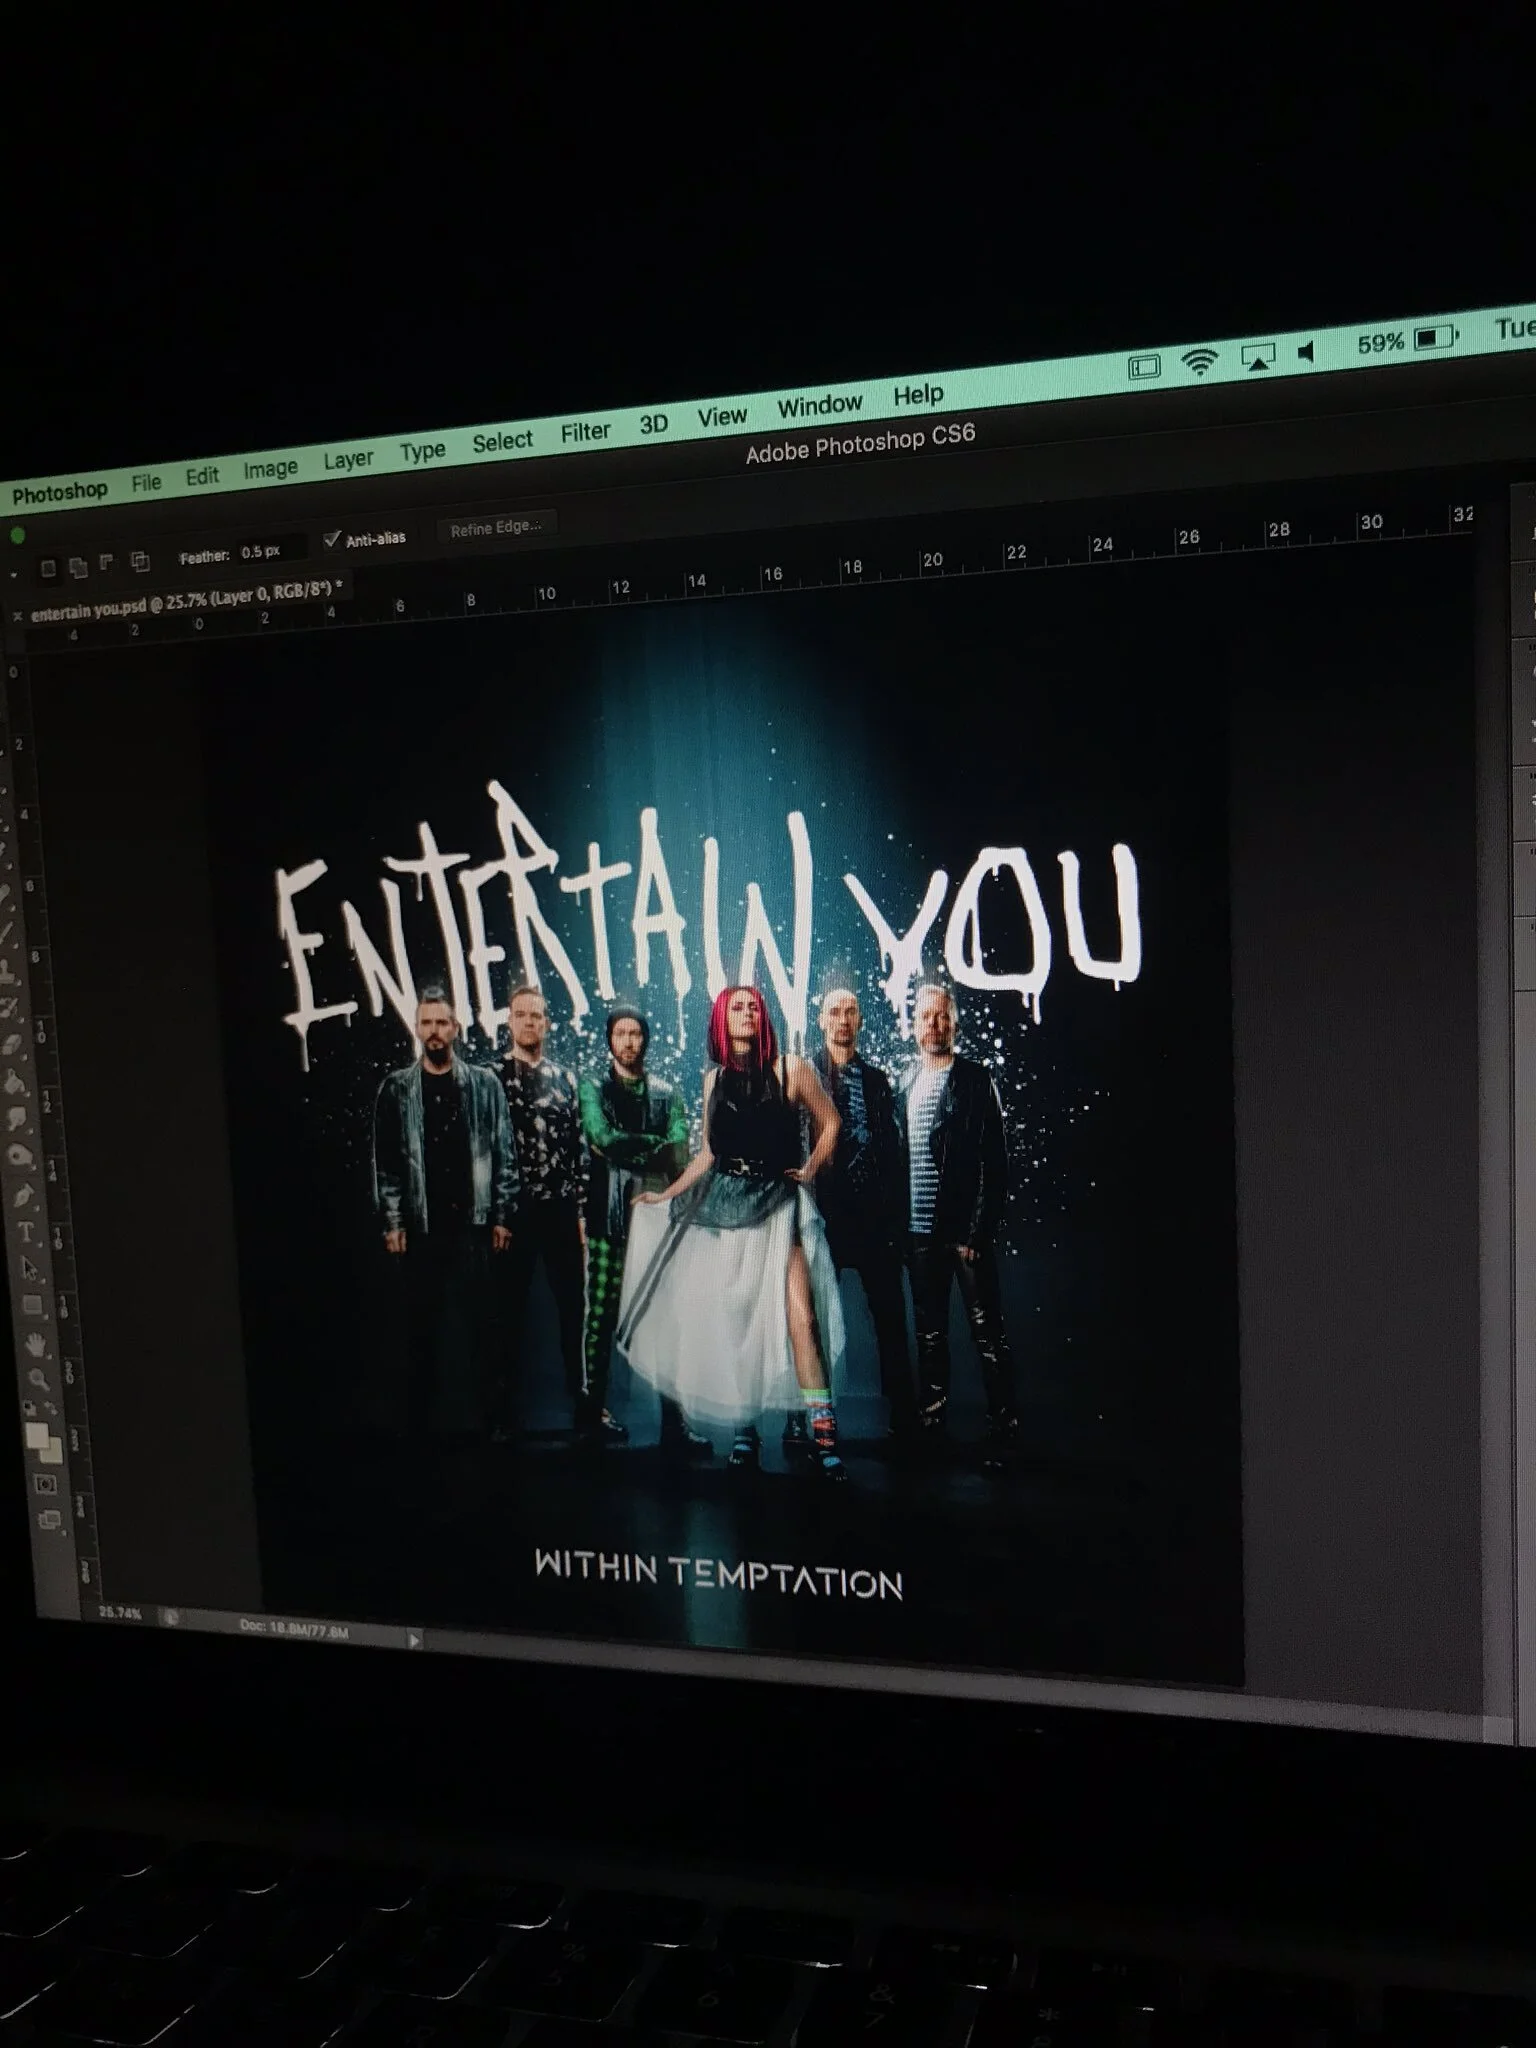
Task: Click the status bar icon beside zoom
Action: [170, 1617]
